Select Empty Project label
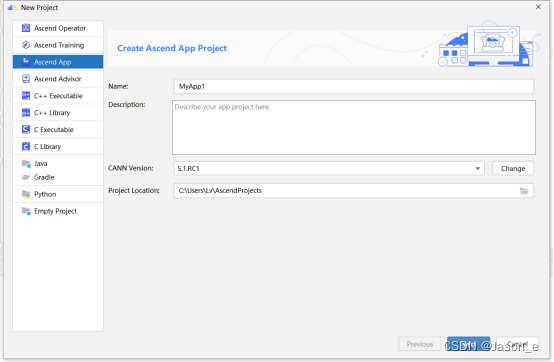Image resolution: width=554 pixels, height=362 pixels. pos(55,211)
